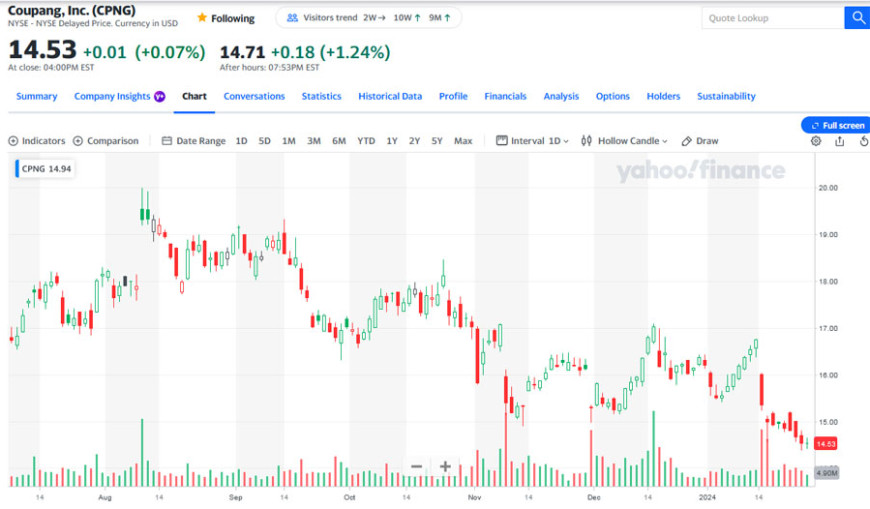Viewport: 870px width, 509px height.
Task: Open the Interval 1D dropdown
Action: pos(533,141)
